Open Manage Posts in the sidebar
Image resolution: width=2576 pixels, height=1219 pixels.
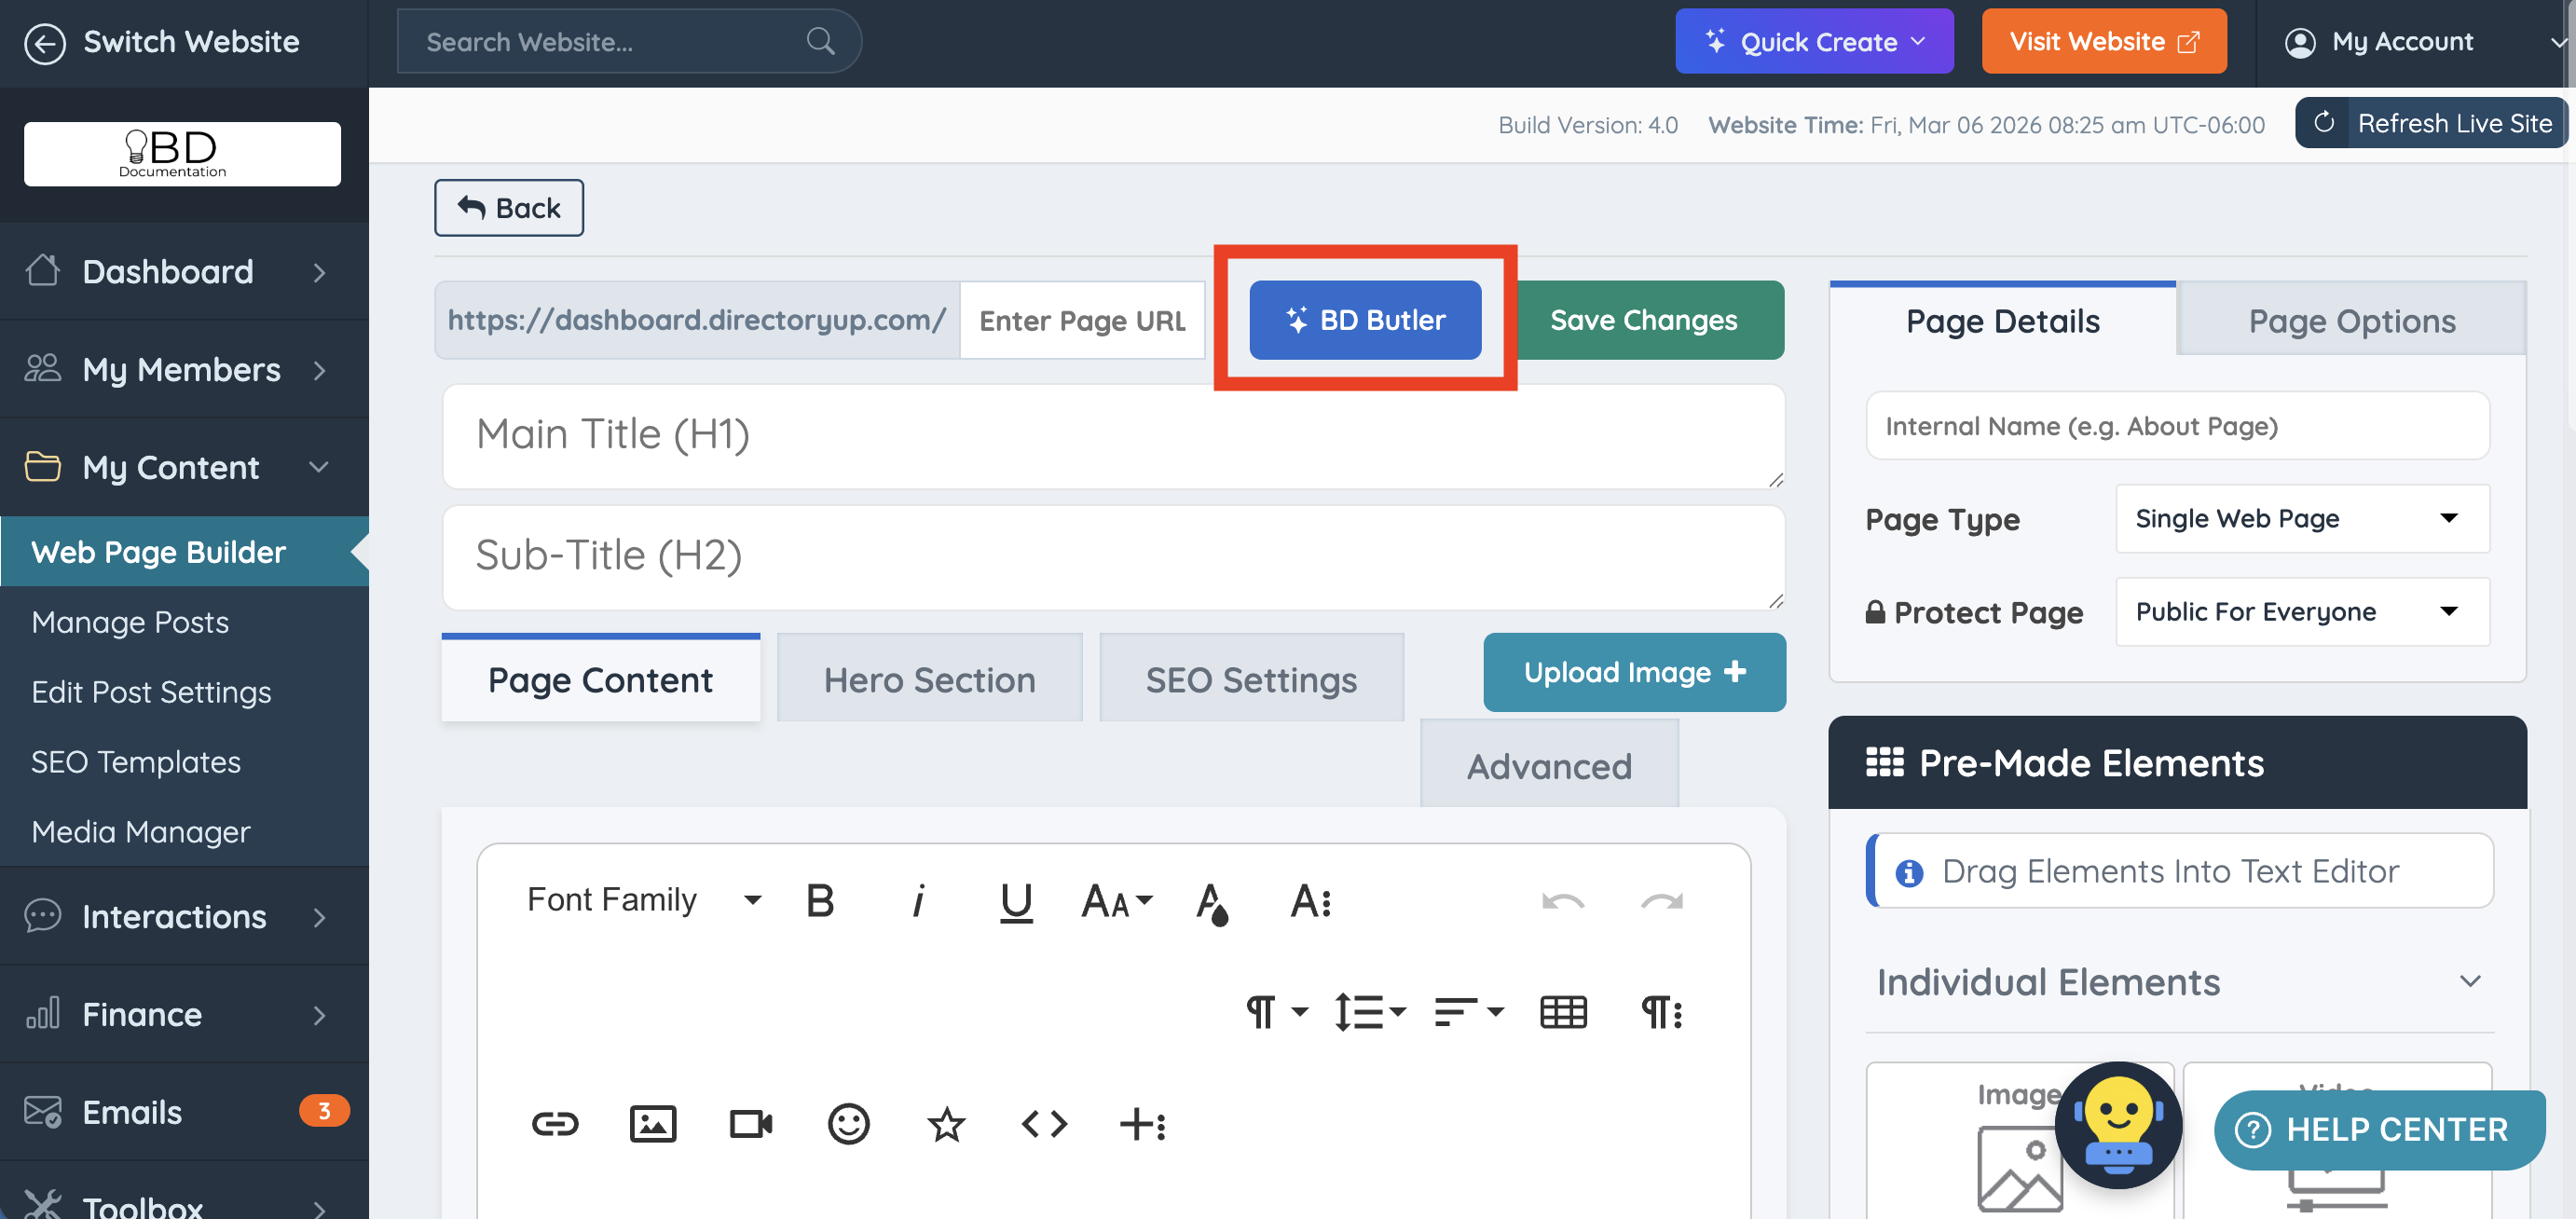point(130,622)
